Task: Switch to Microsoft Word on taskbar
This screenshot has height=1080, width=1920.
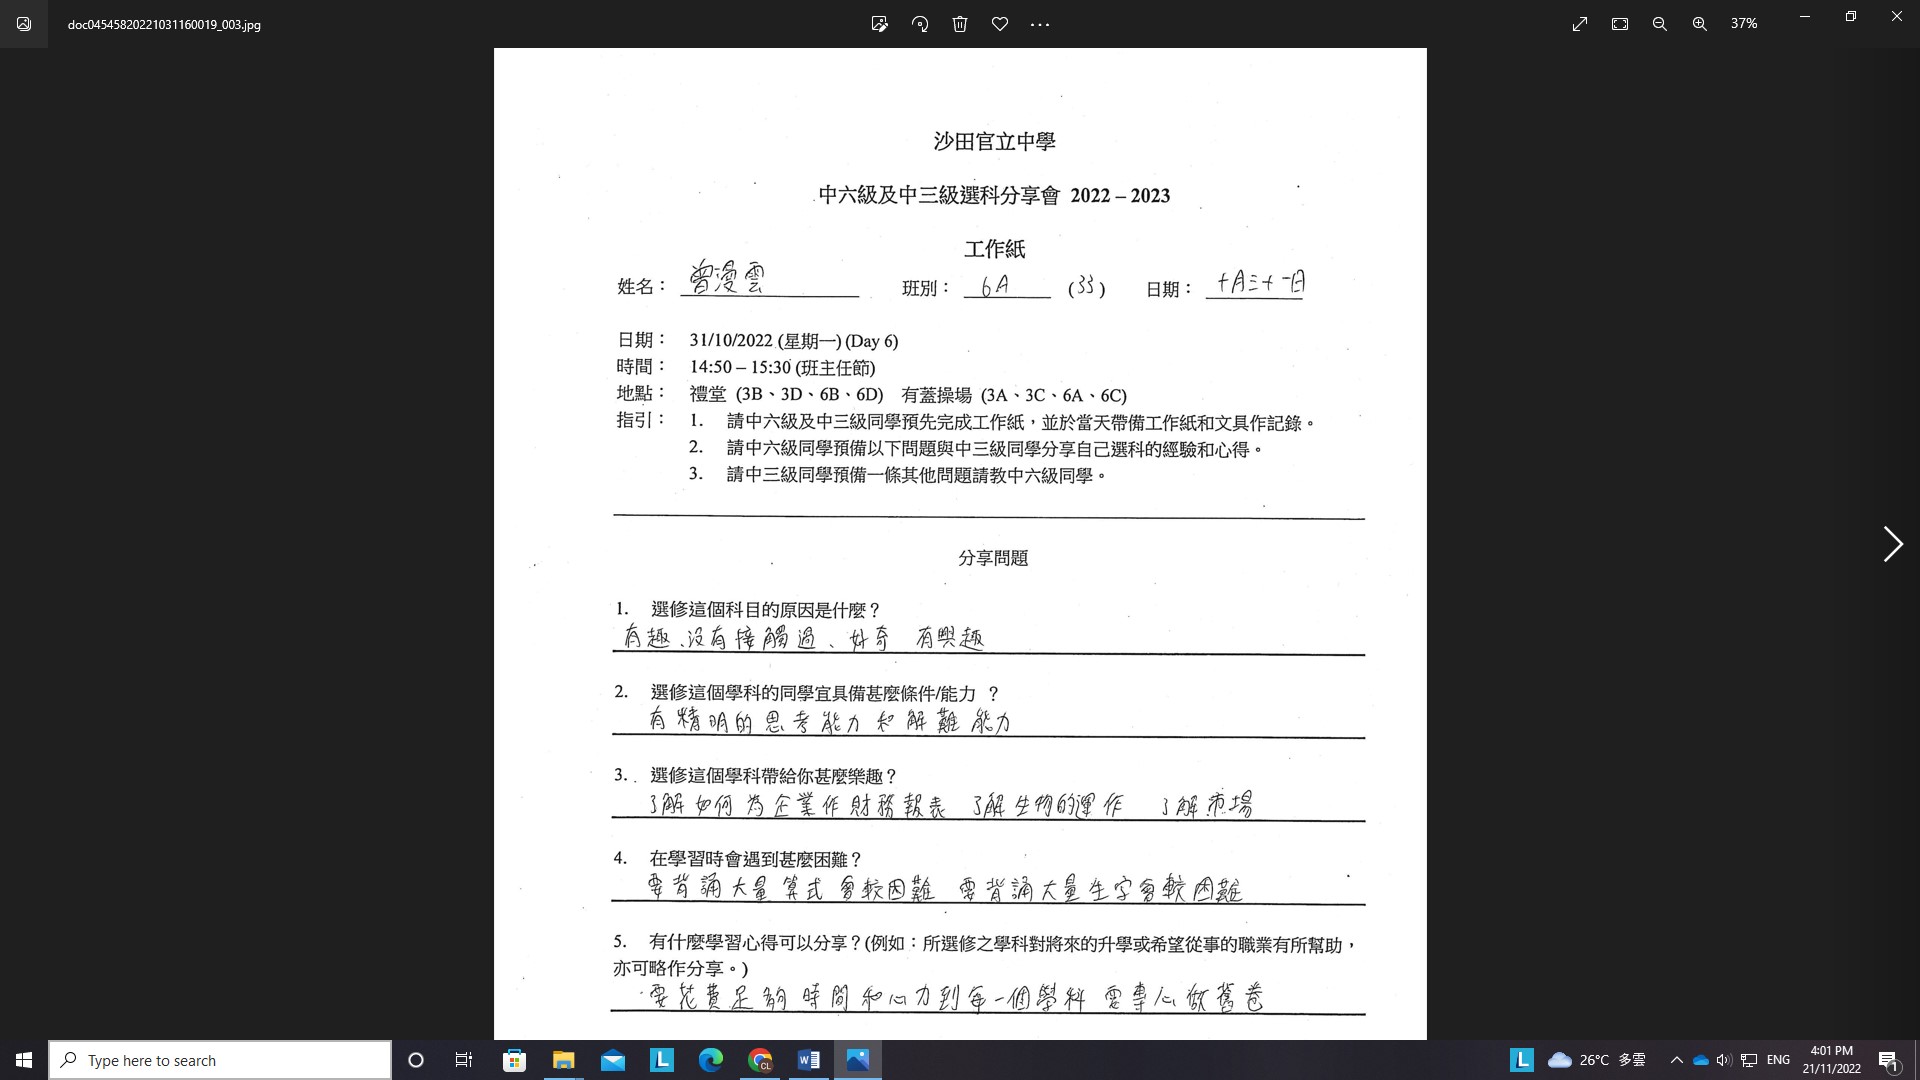Action: coord(809,1060)
